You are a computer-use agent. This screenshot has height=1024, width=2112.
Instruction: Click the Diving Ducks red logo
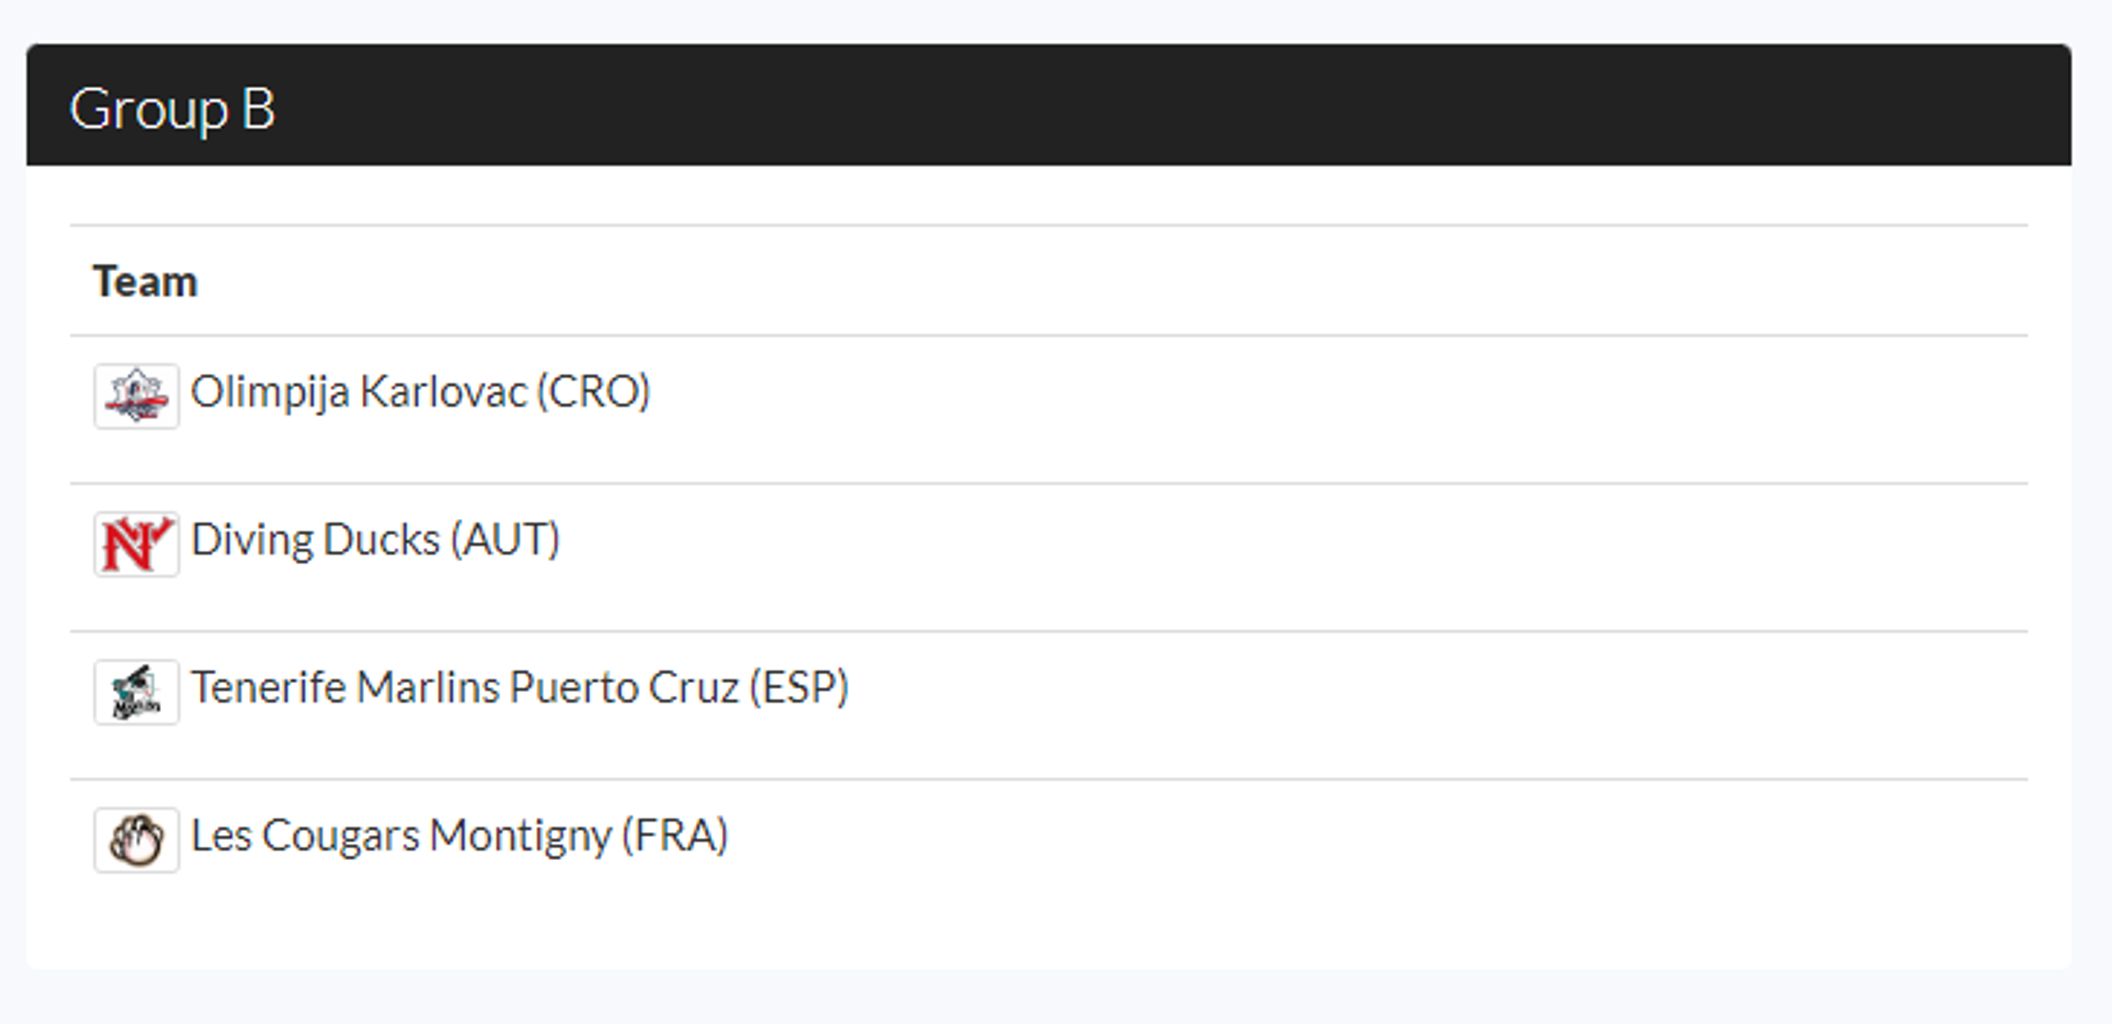[136, 544]
